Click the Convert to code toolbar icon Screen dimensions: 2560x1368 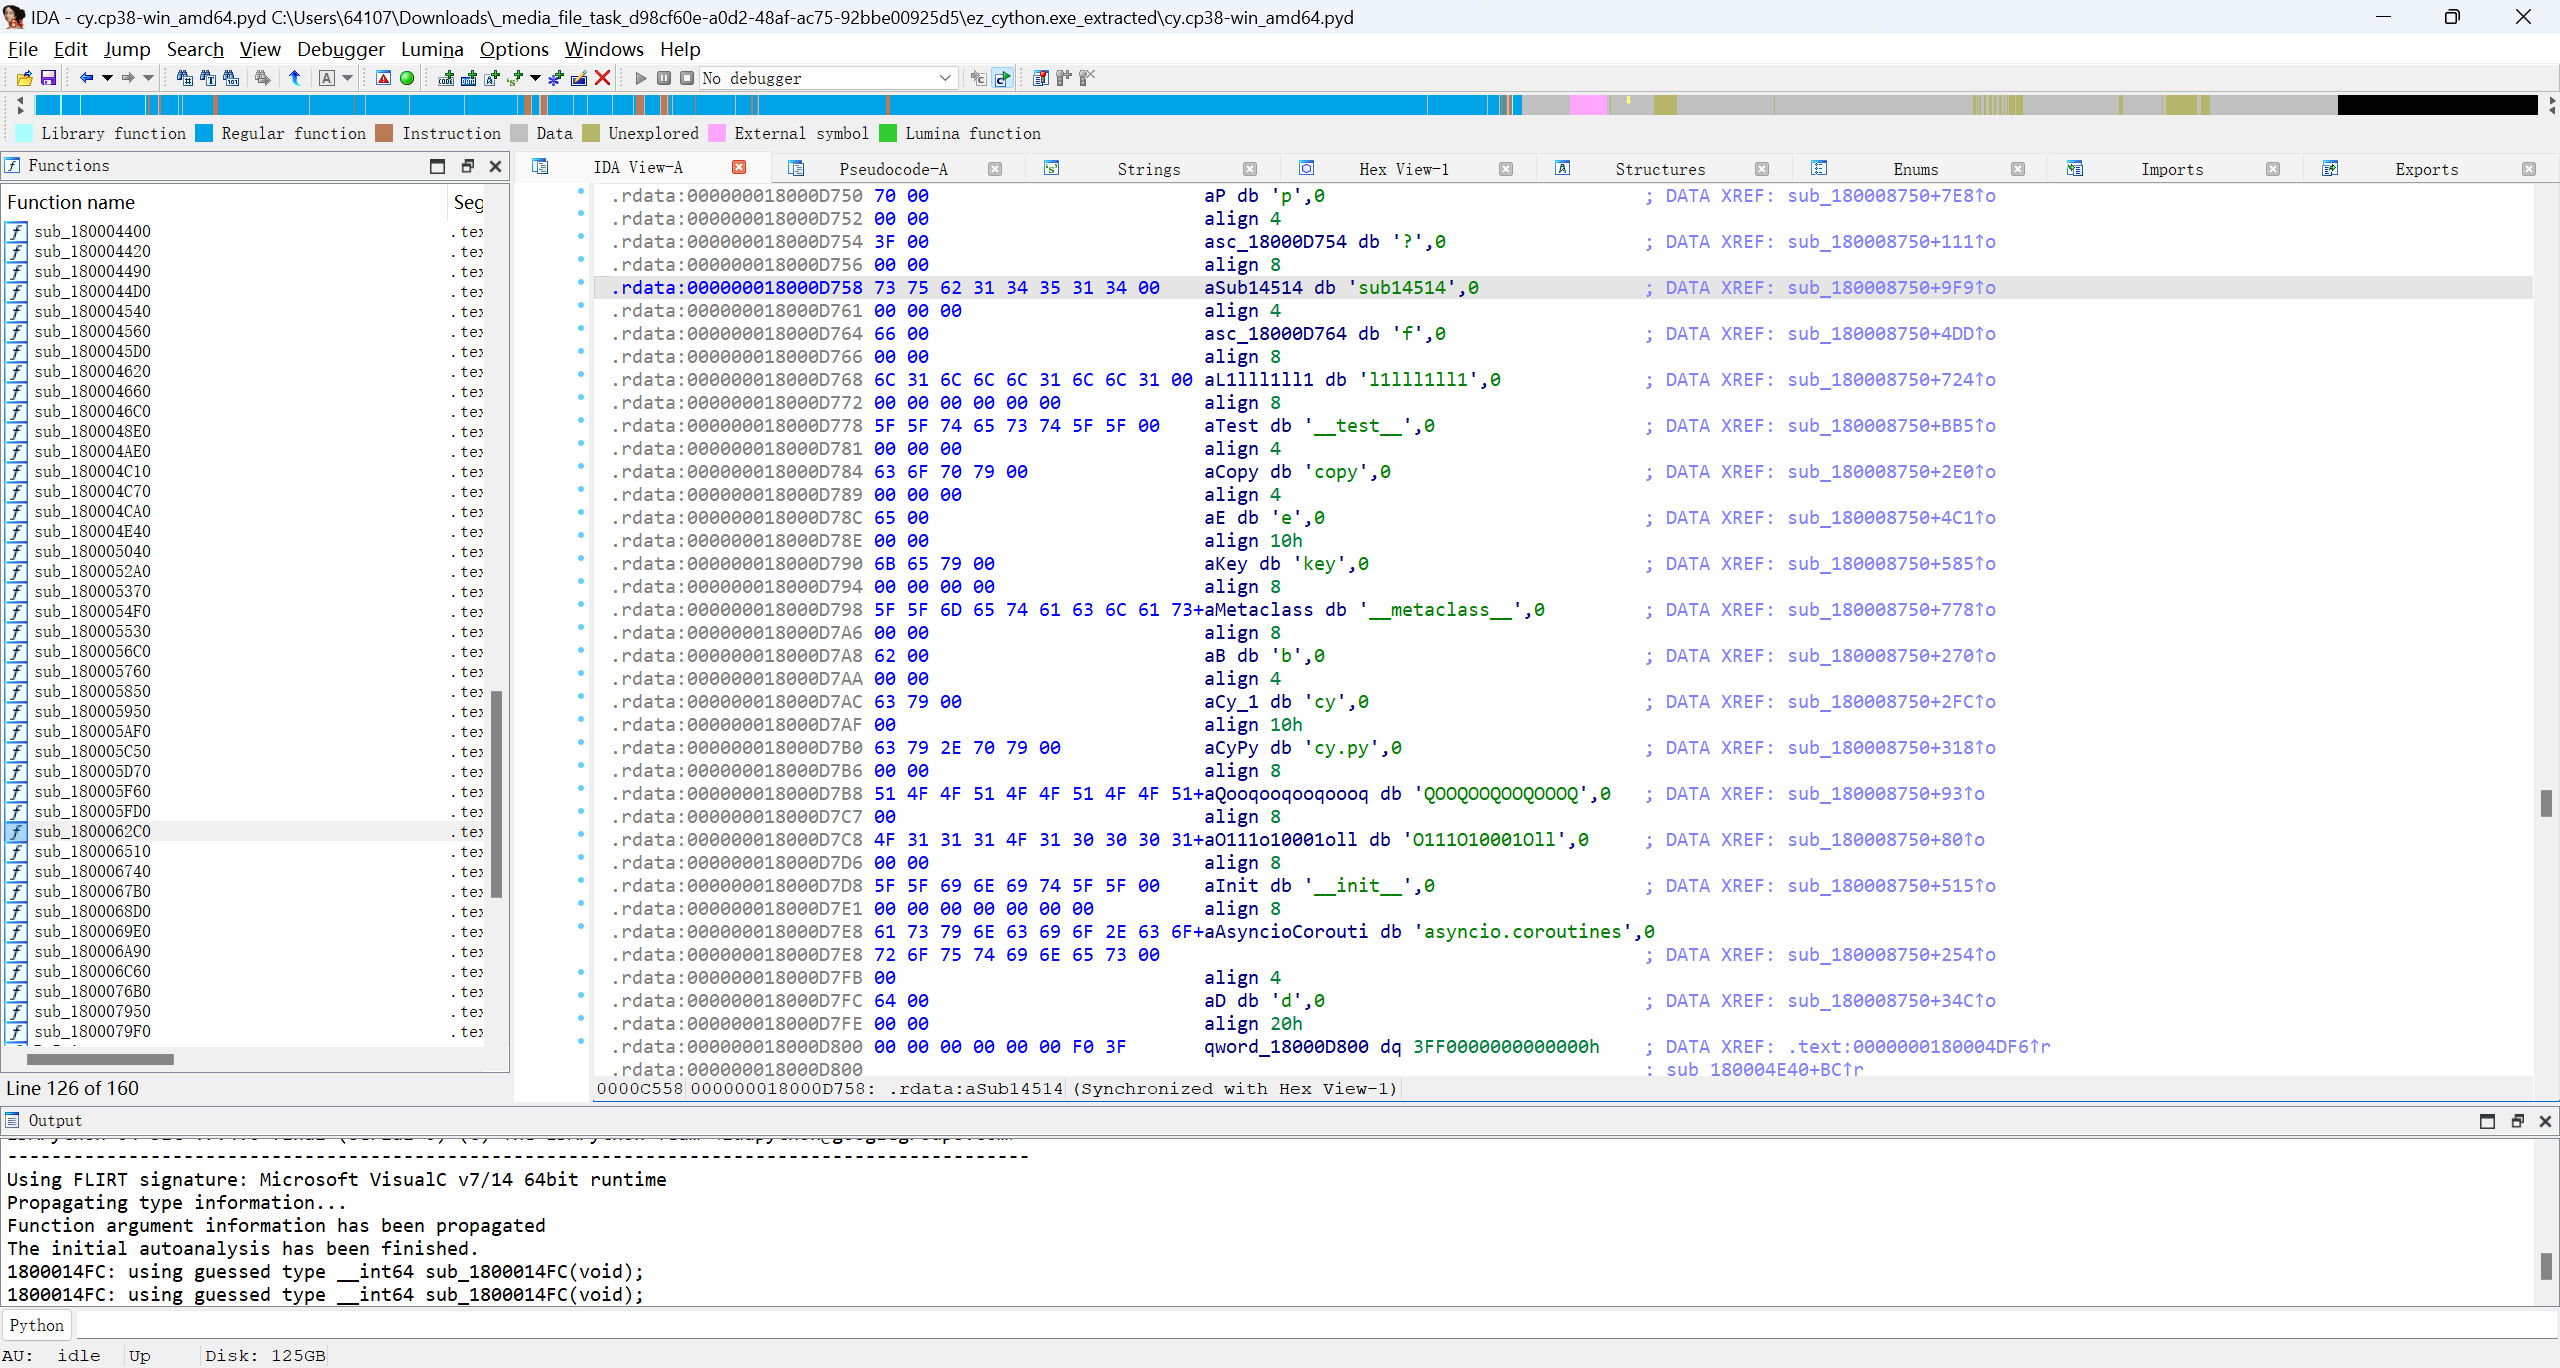[x=446, y=78]
